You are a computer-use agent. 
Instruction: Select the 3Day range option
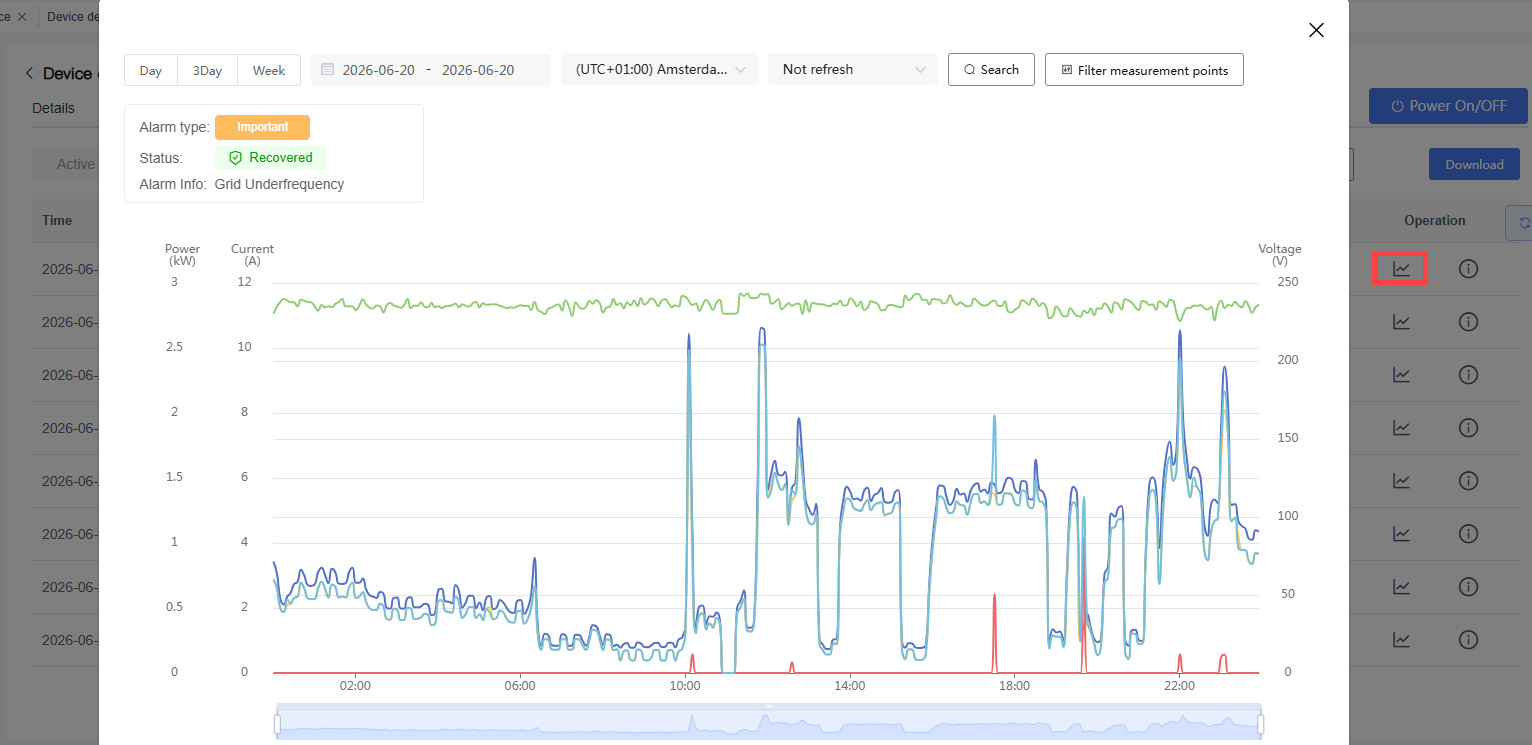(x=207, y=70)
